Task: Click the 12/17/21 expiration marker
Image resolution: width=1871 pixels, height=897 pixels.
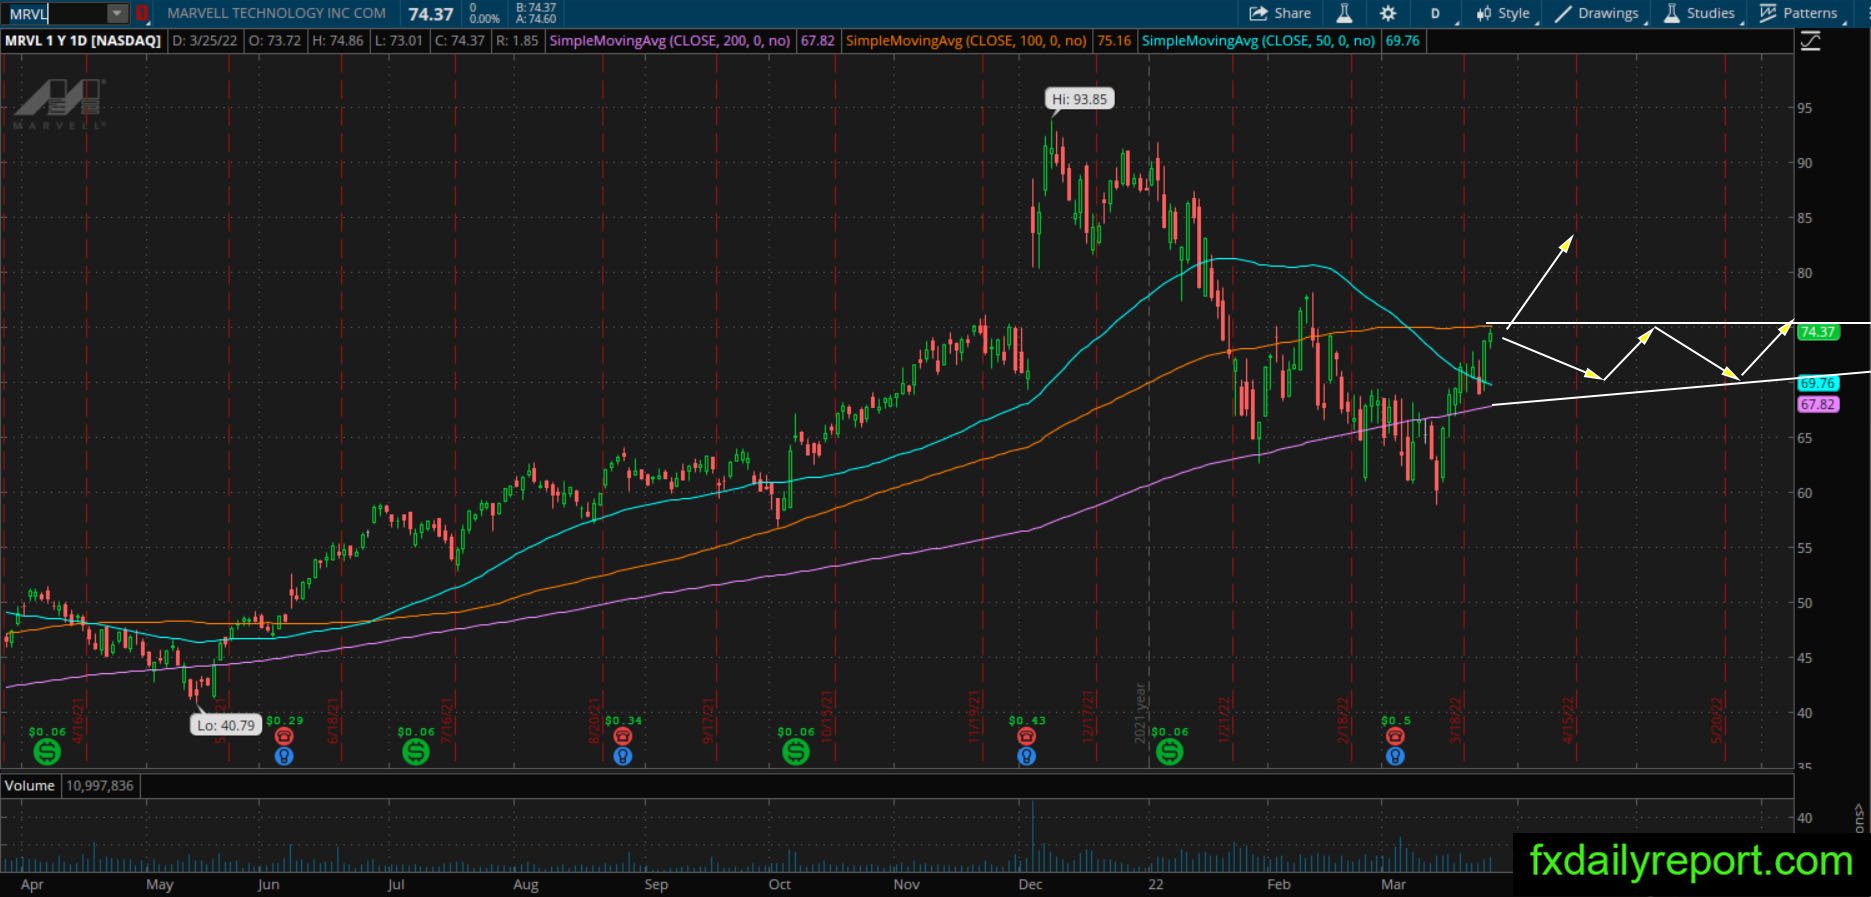Action: tap(1088, 716)
